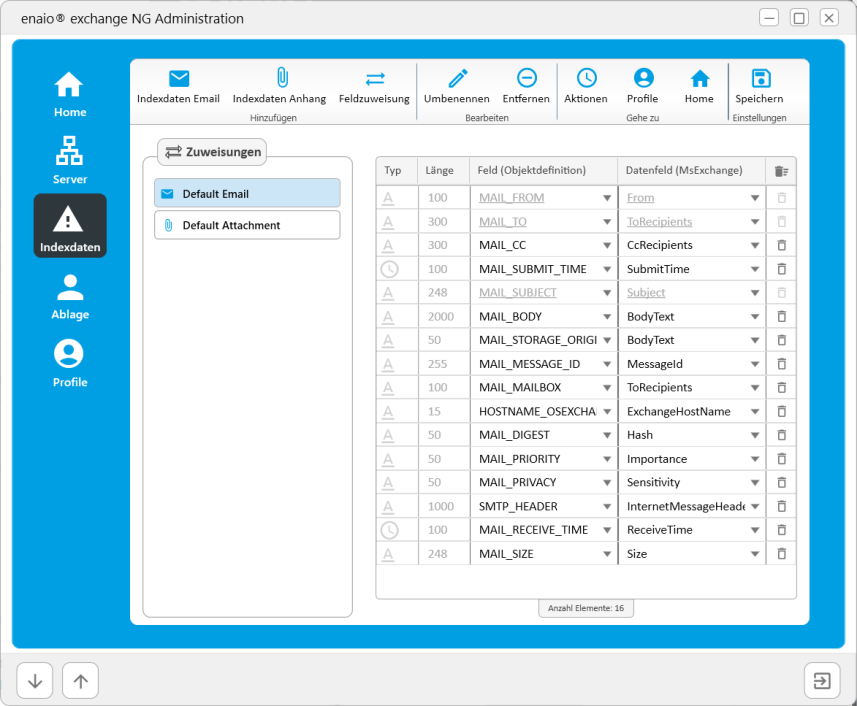
Task: Open the ToRecipients dropdown in MAIL_MAILBOX row
Action: 755,388
